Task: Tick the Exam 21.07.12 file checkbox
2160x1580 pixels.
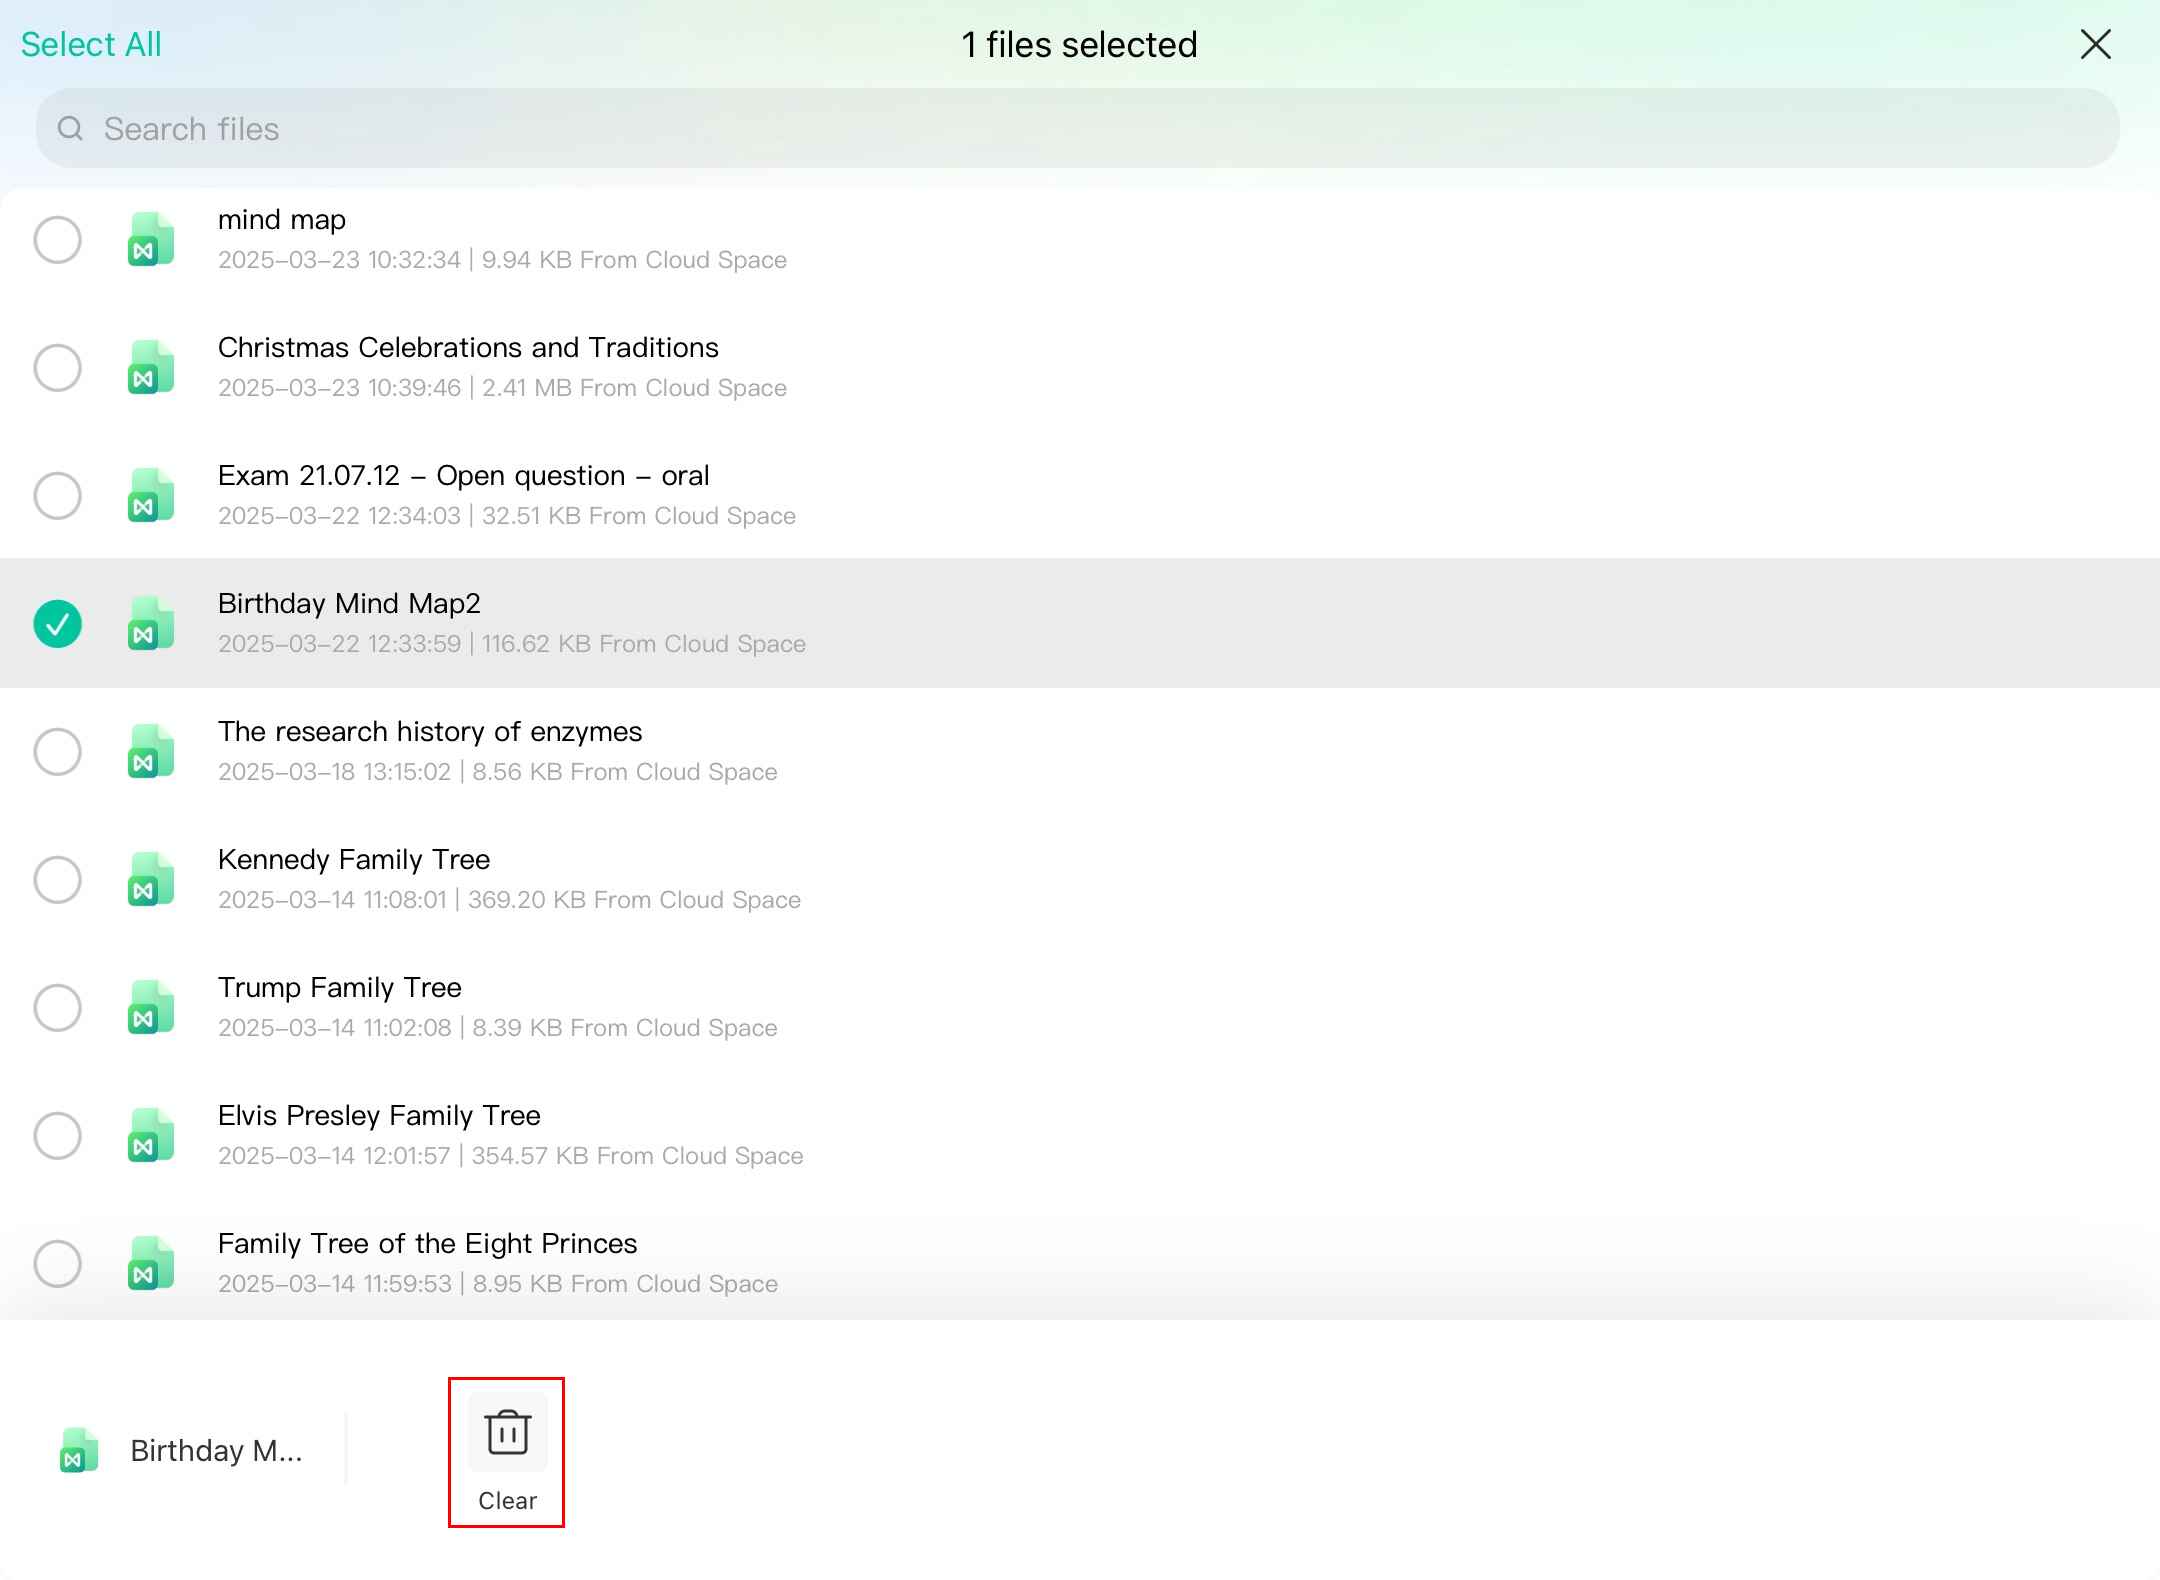Action: [58, 495]
